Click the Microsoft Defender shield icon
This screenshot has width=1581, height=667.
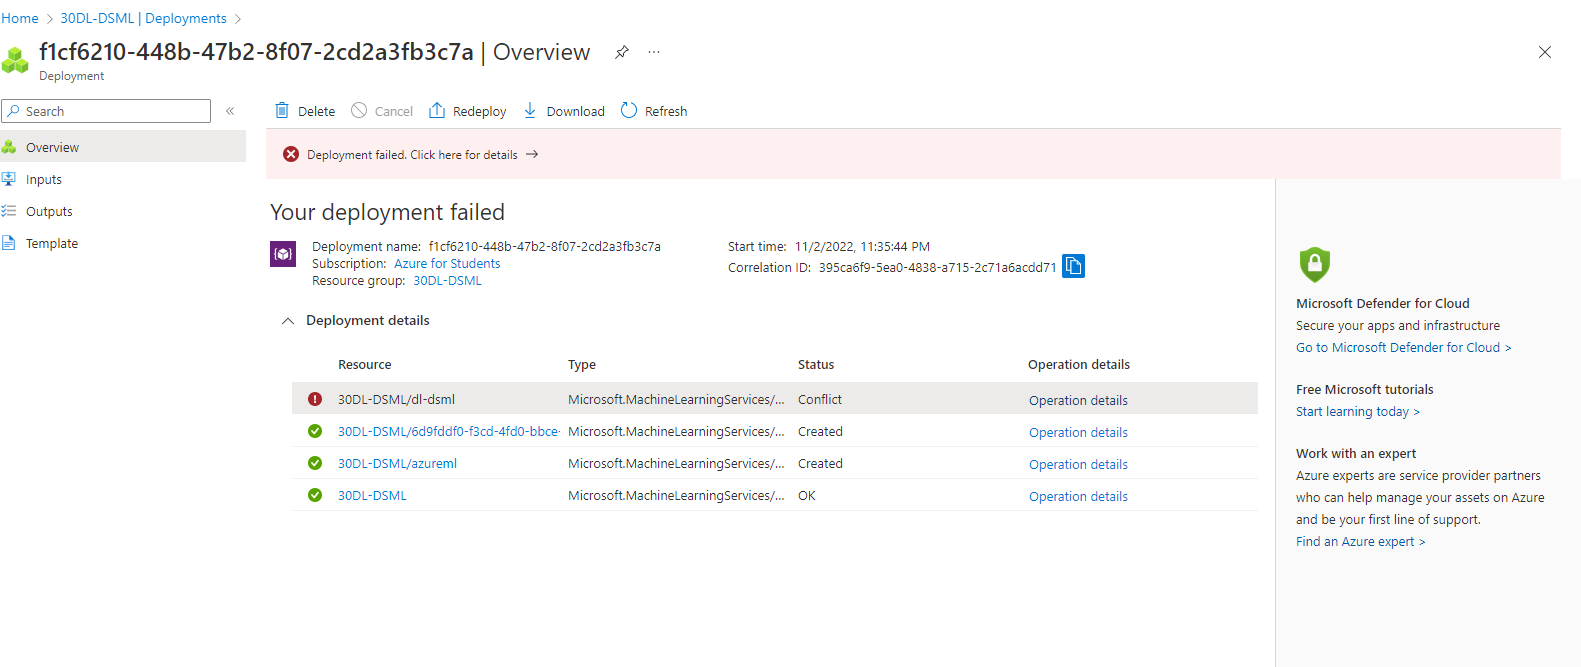pyautogui.click(x=1314, y=265)
